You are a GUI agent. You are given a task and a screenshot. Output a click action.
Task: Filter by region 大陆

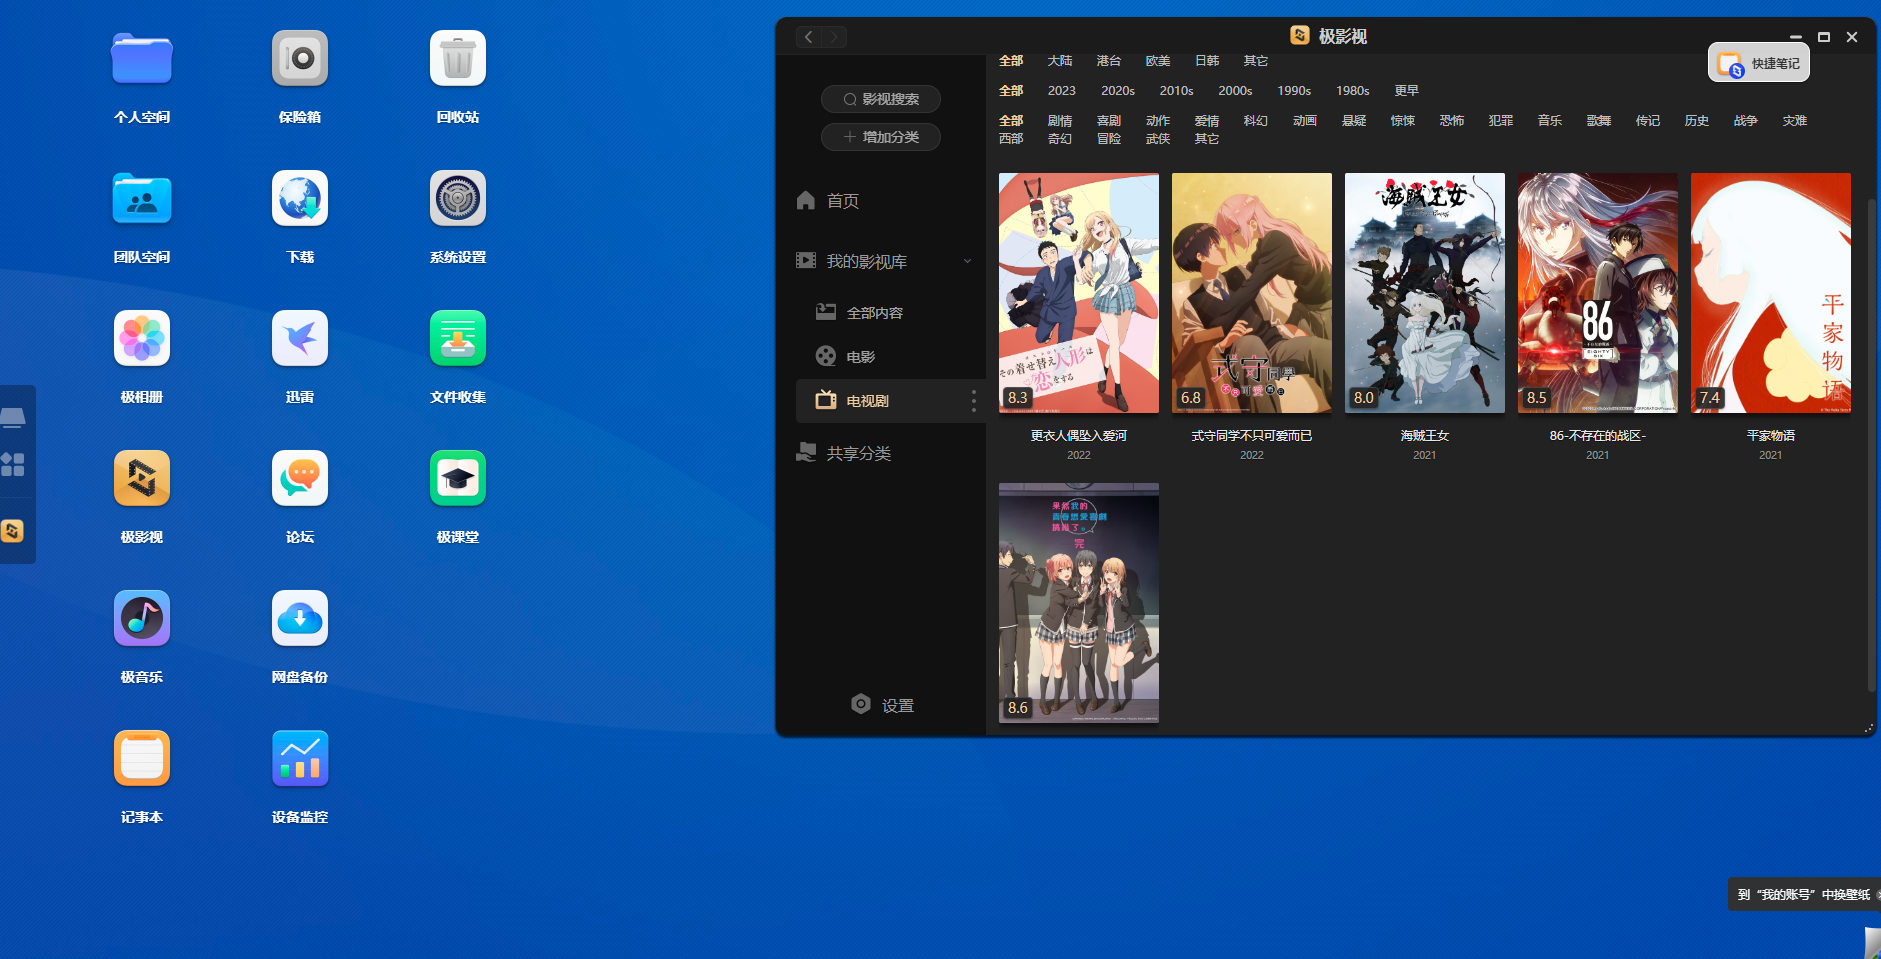[1060, 61]
